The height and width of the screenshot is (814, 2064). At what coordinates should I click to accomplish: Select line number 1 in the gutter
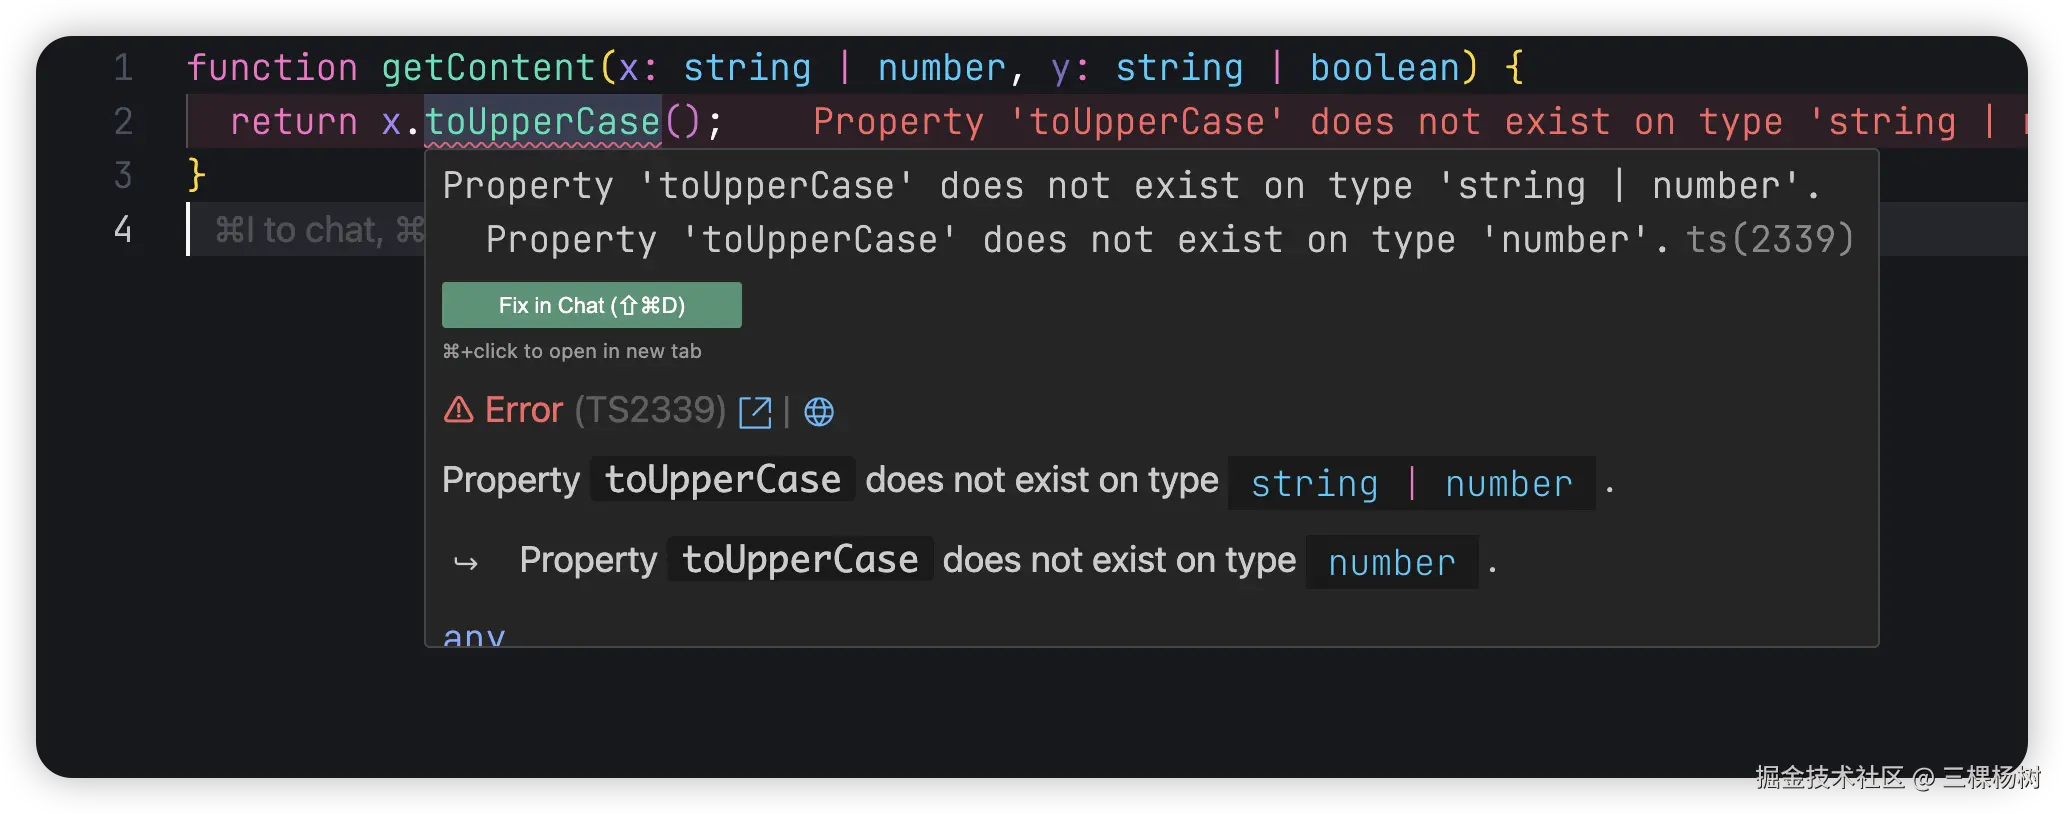click(x=123, y=68)
